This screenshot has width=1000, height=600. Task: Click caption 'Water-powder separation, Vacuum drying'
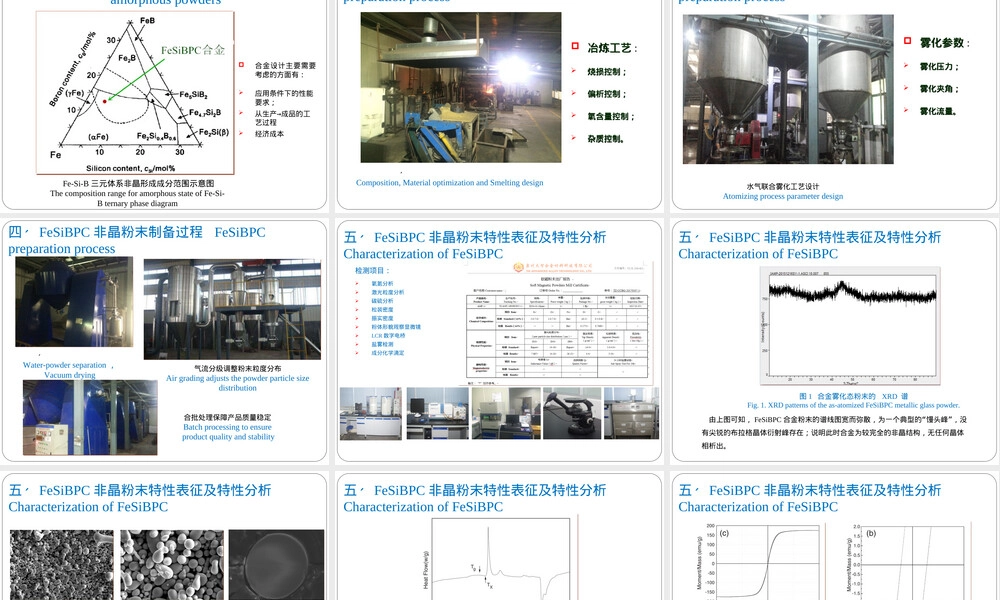pos(69,370)
